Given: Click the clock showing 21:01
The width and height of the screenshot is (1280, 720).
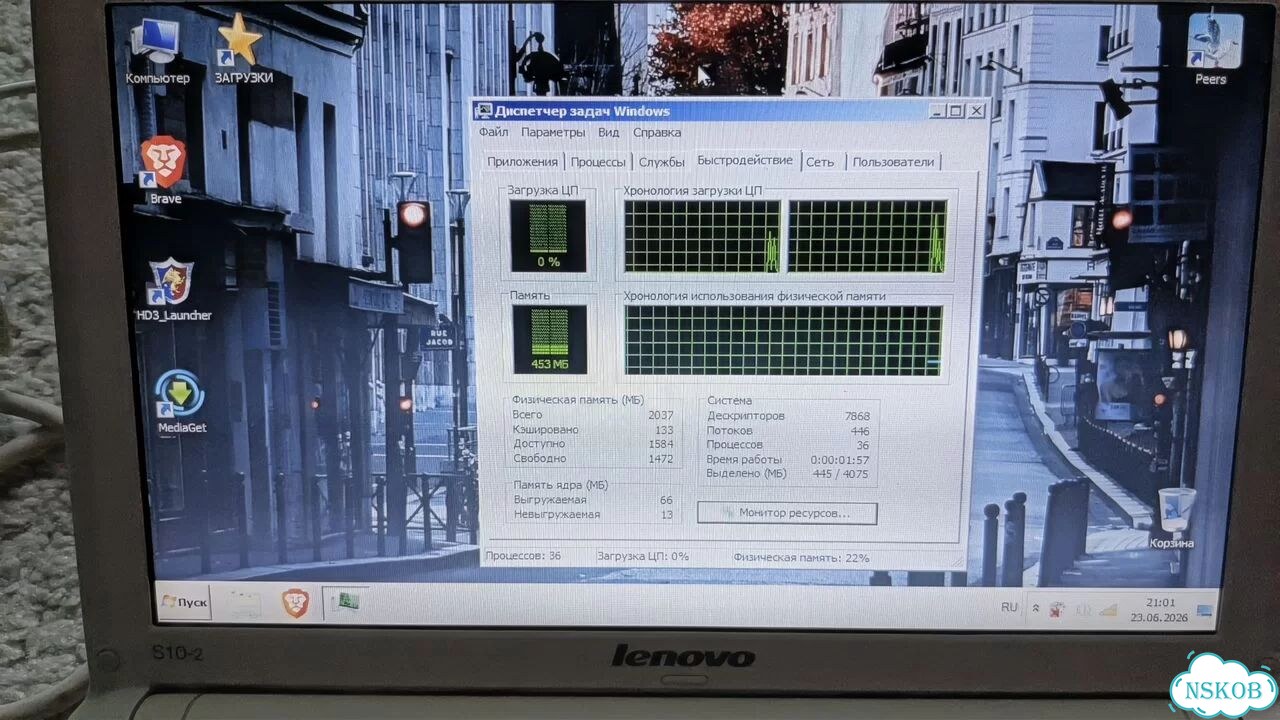Looking at the screenshot, I should [1159, 609].
